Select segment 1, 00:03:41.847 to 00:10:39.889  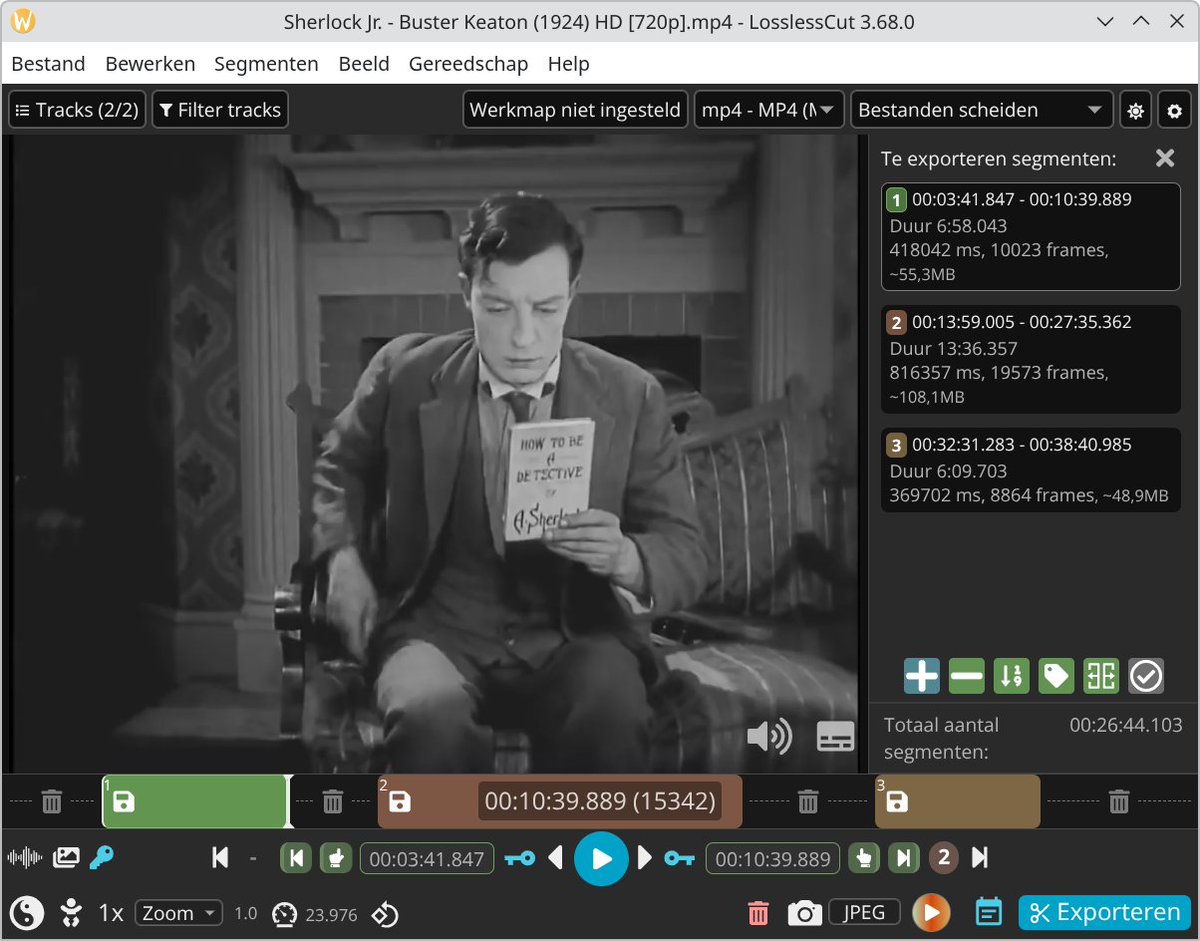1030,236
